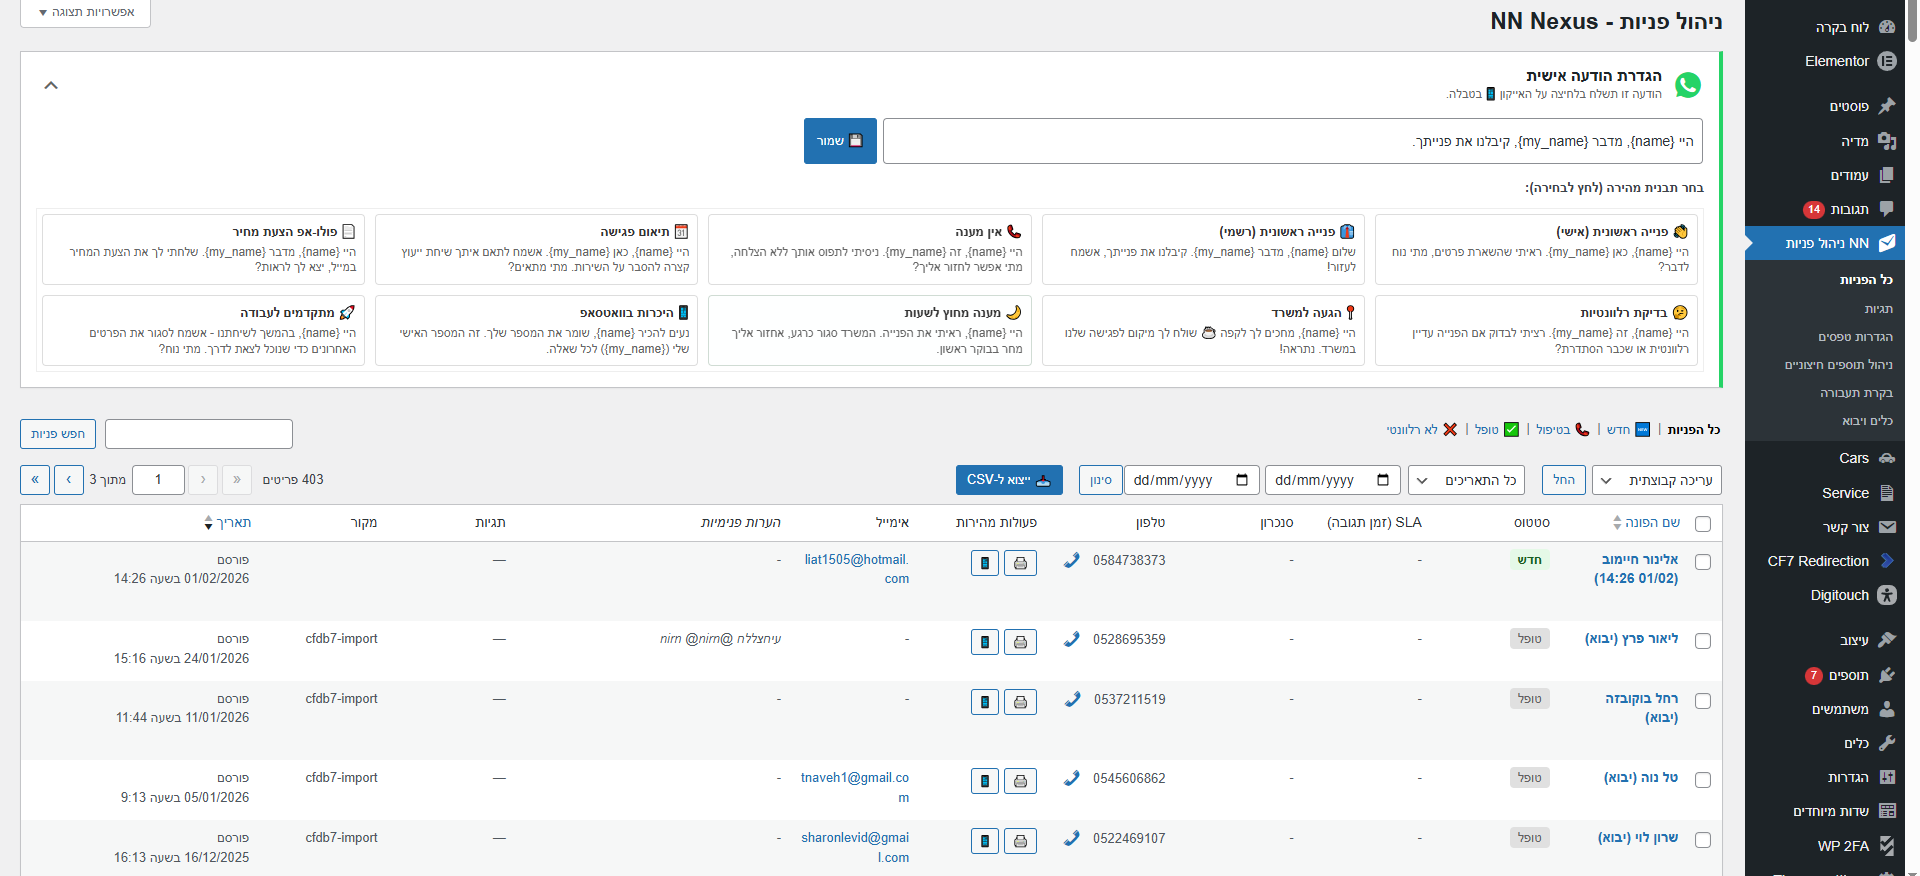The height and width of the screenshot is (876, 1920).
Task: Open תוספים (Plugins) with the 7 badge
Action: click(1848, 675)
